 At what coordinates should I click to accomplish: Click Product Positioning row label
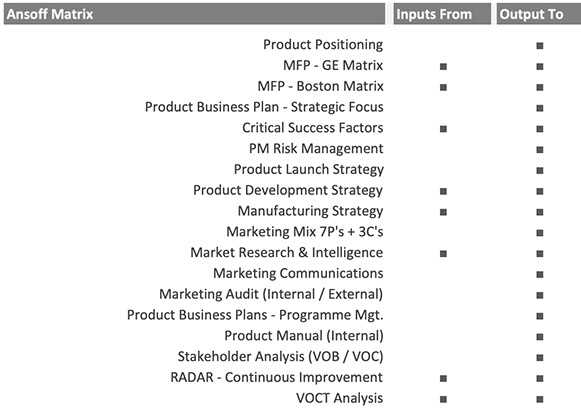[323, 44]
